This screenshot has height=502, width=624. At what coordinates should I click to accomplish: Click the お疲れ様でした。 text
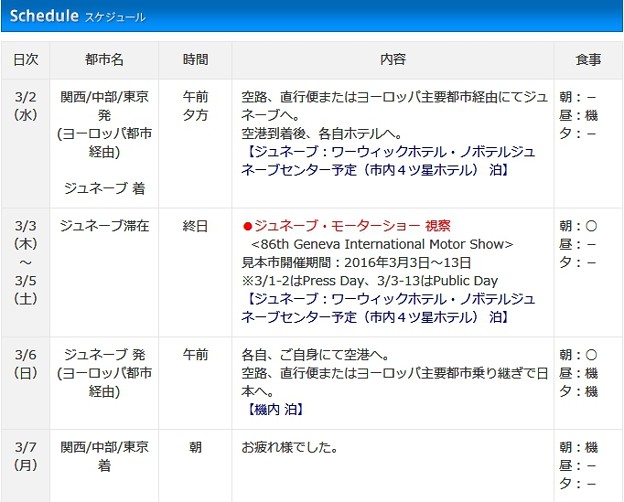click(290, 447)
